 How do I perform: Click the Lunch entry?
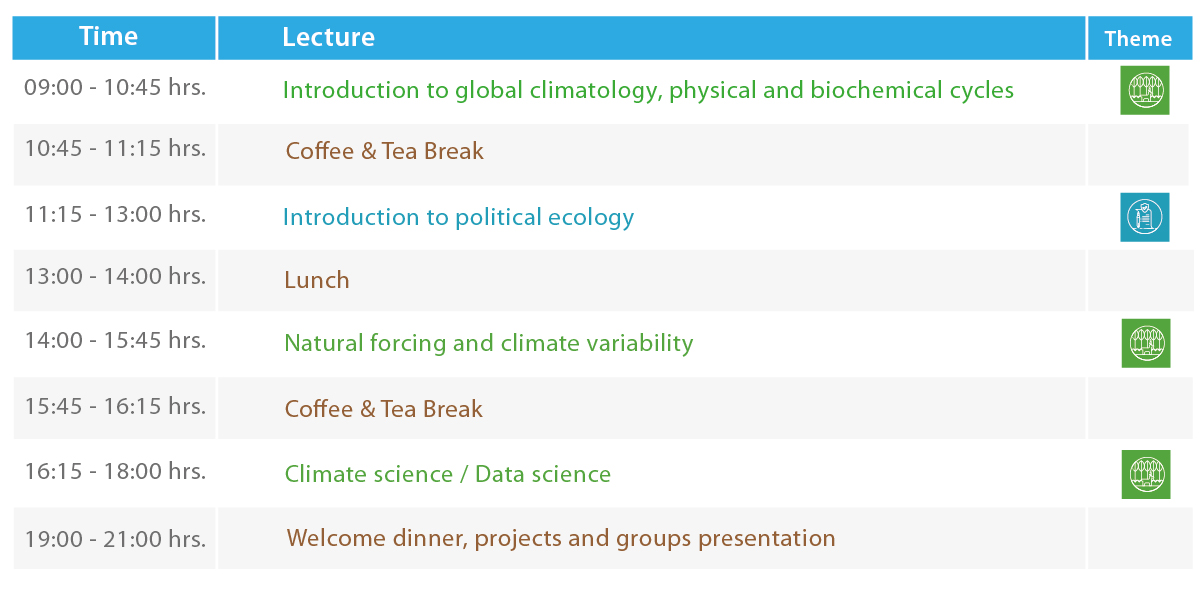pos(317,280)
